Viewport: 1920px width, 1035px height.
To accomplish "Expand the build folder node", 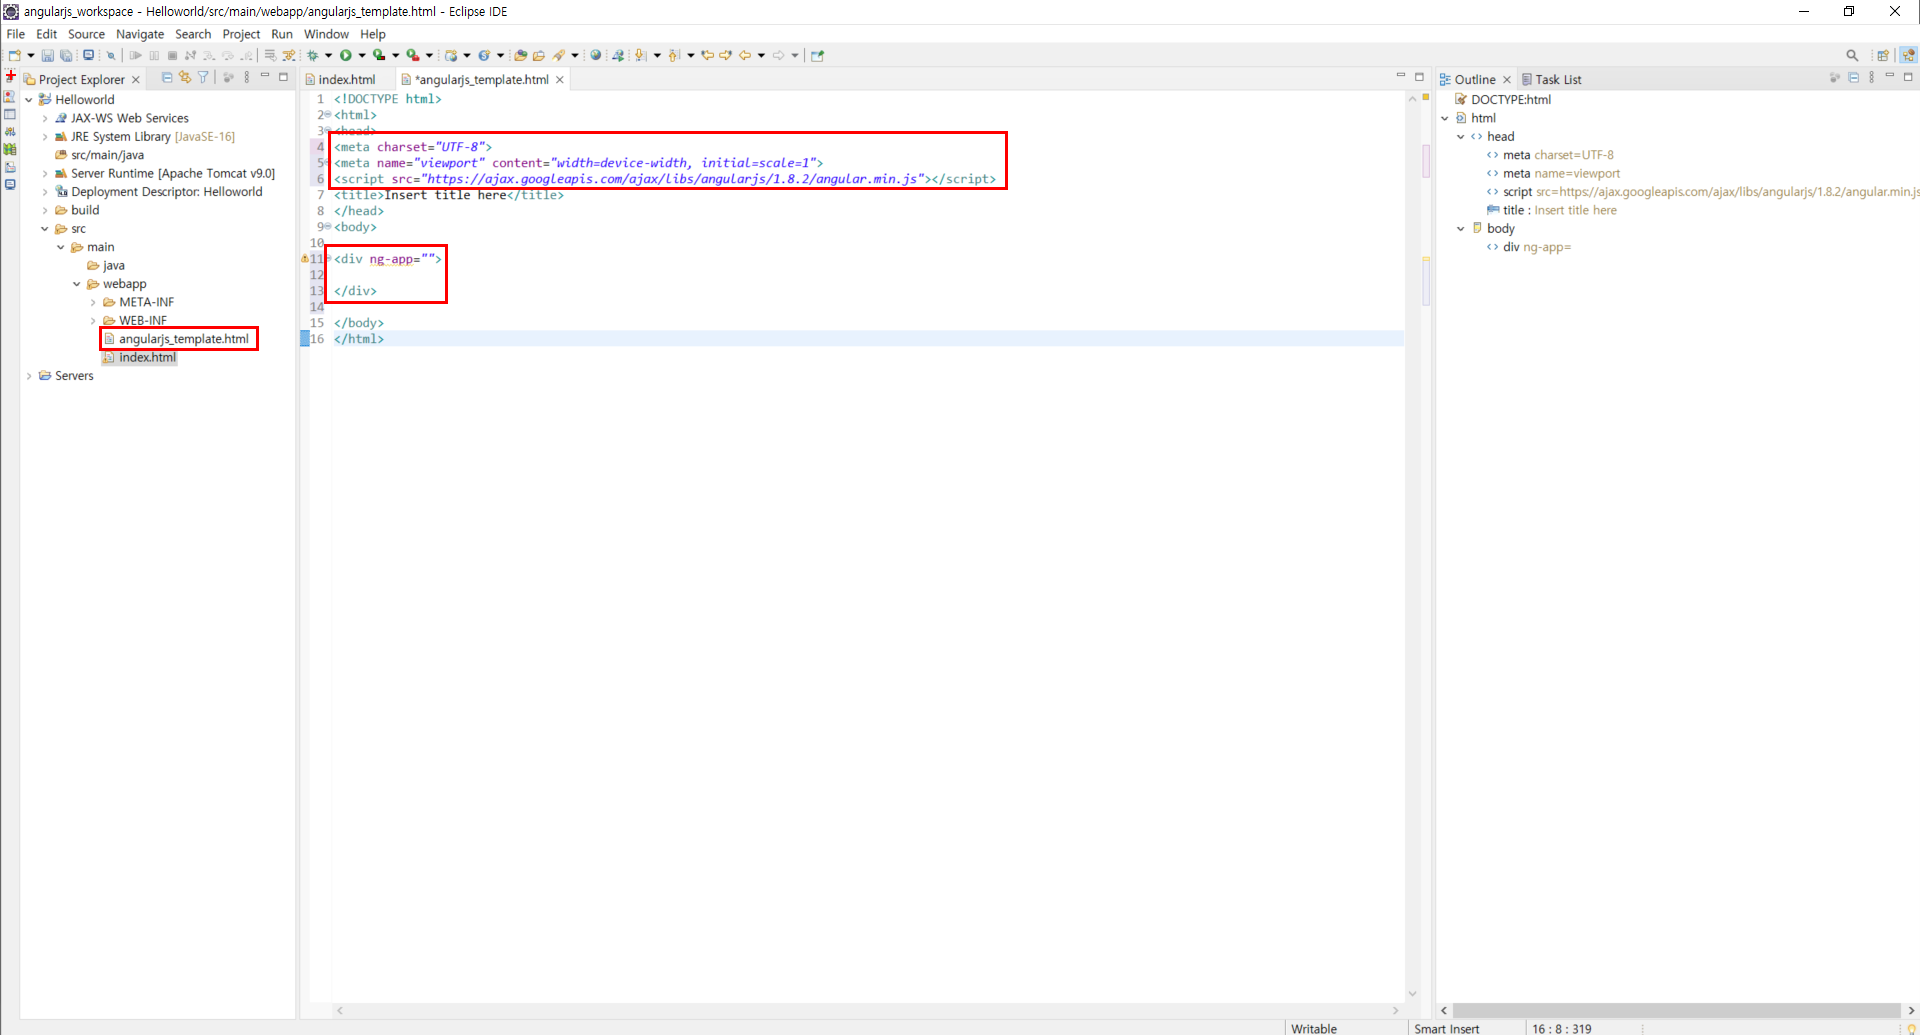I will 45,211.
